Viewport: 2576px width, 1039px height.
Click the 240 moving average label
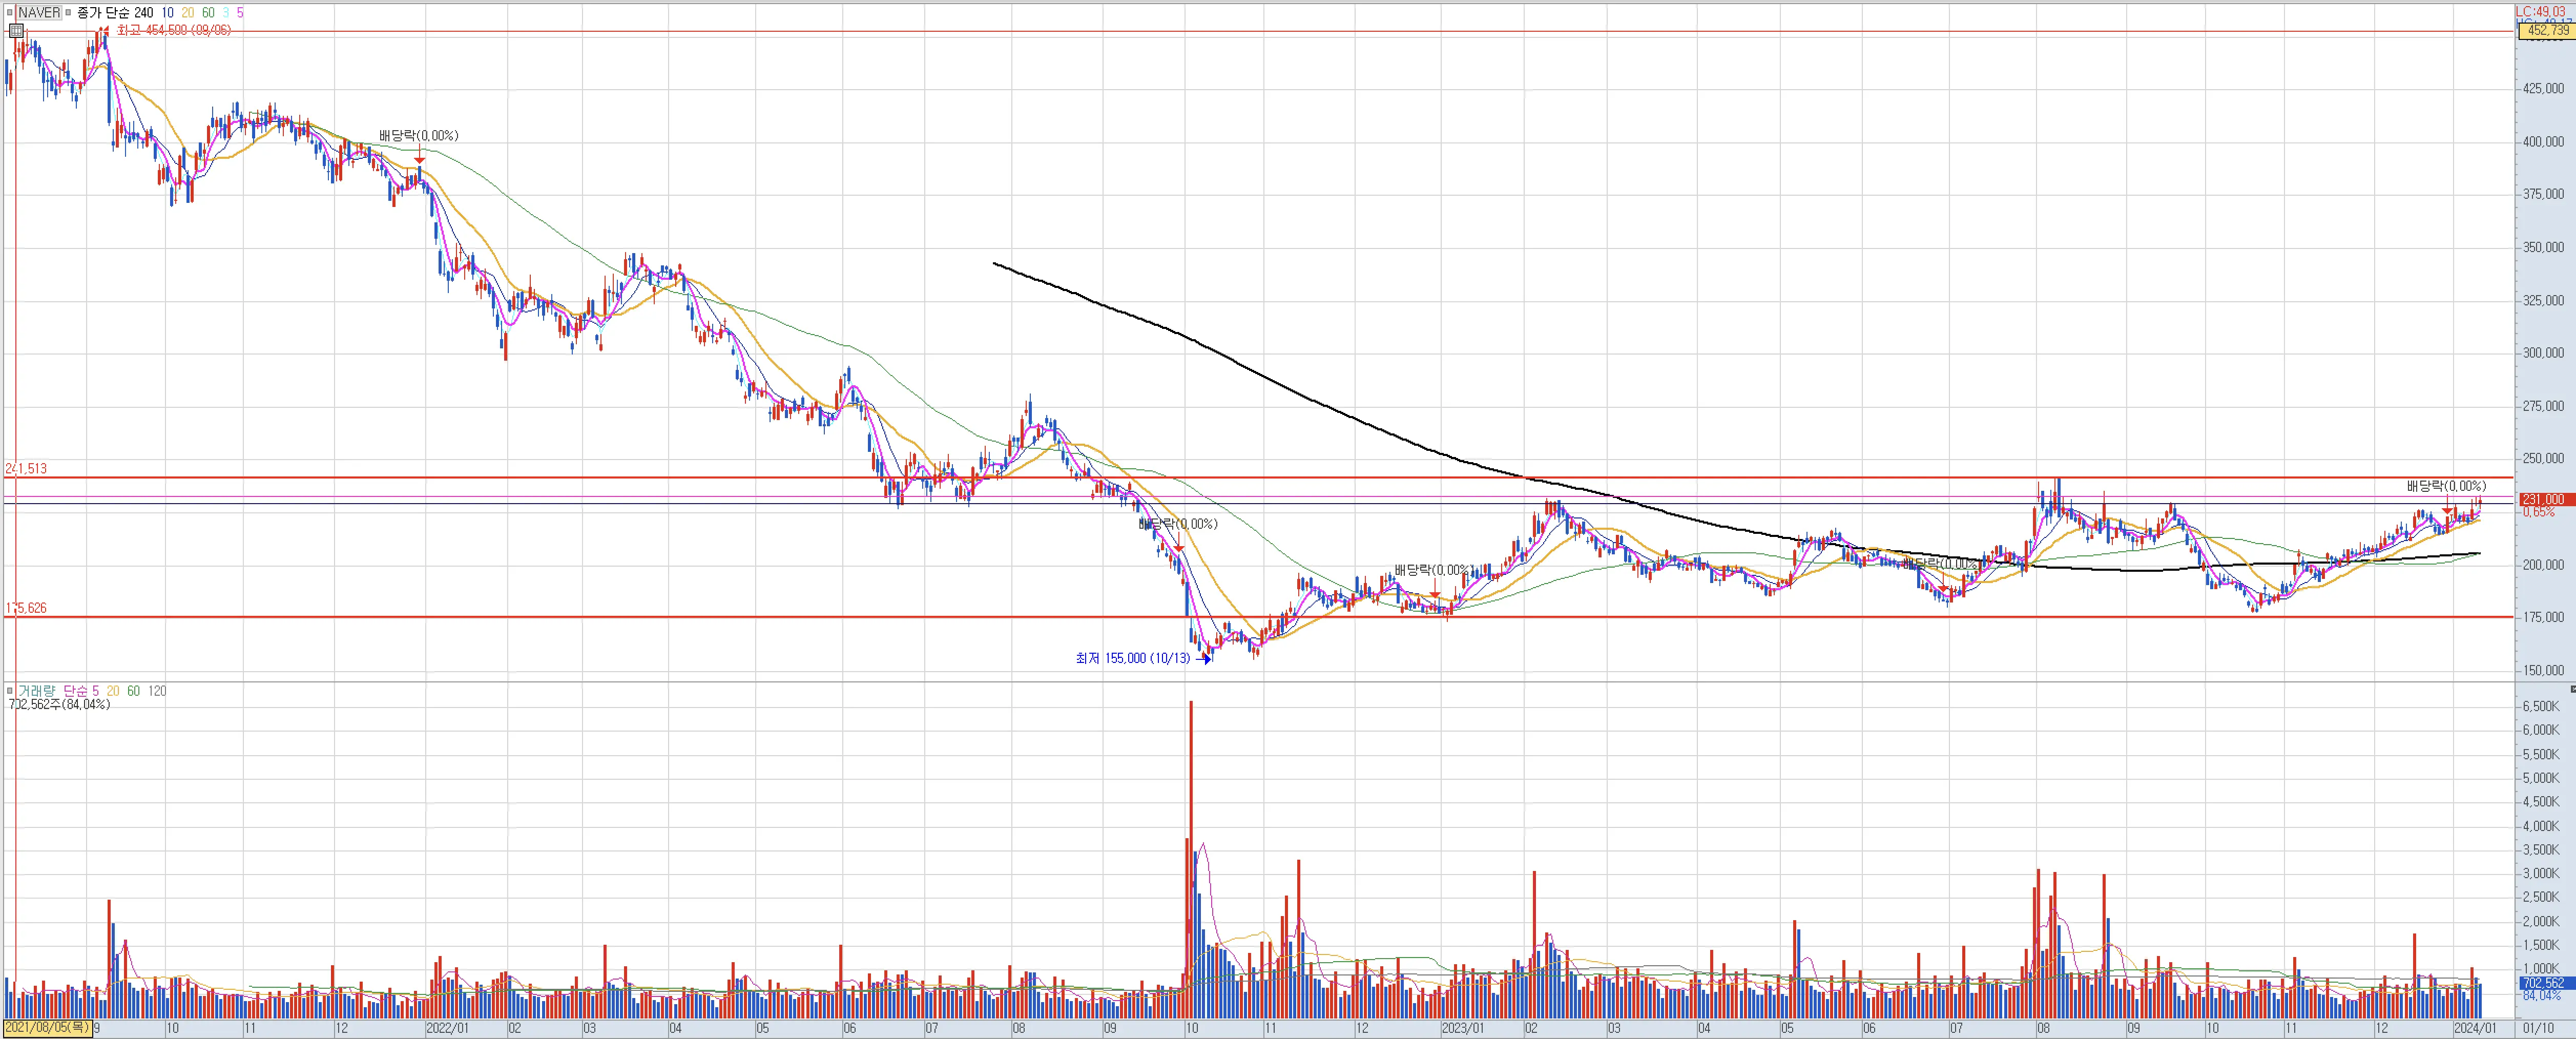pyautogui.click(x=143, y=13)
